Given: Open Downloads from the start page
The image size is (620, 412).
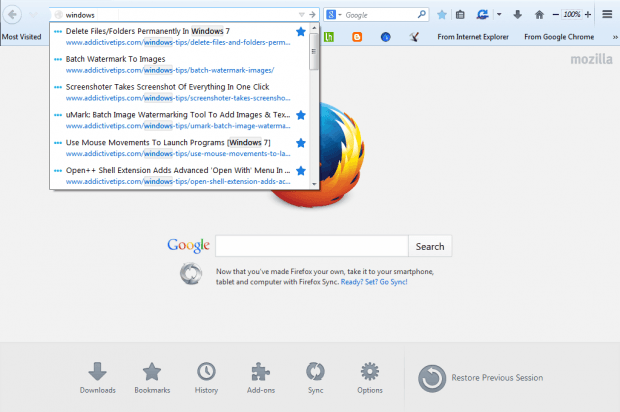Looking at the screenshot, I should (97, 377).
